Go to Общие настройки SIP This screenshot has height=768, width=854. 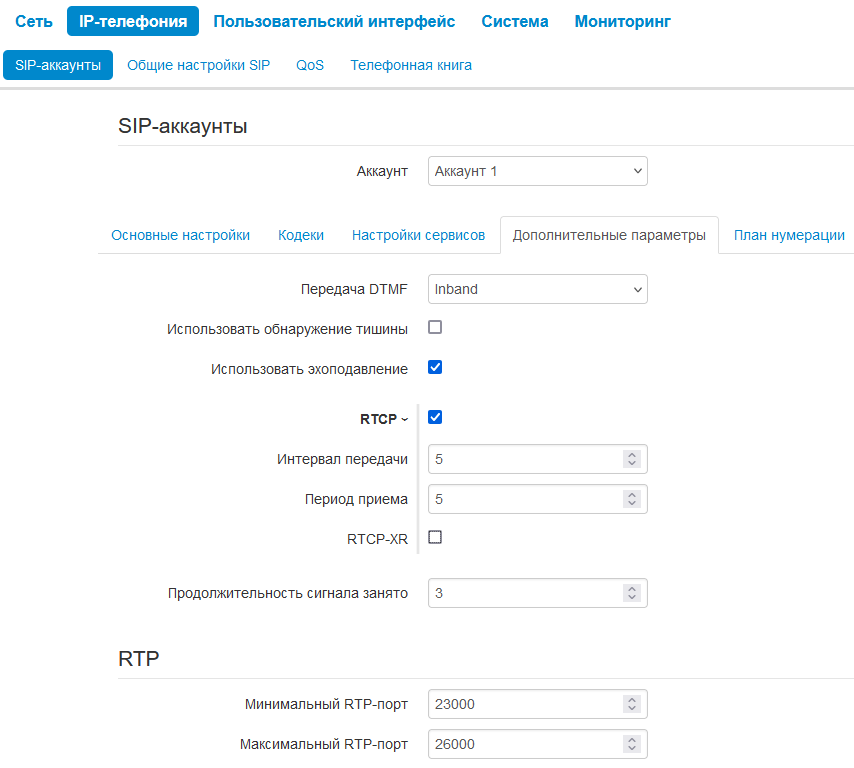coord(198,65)
